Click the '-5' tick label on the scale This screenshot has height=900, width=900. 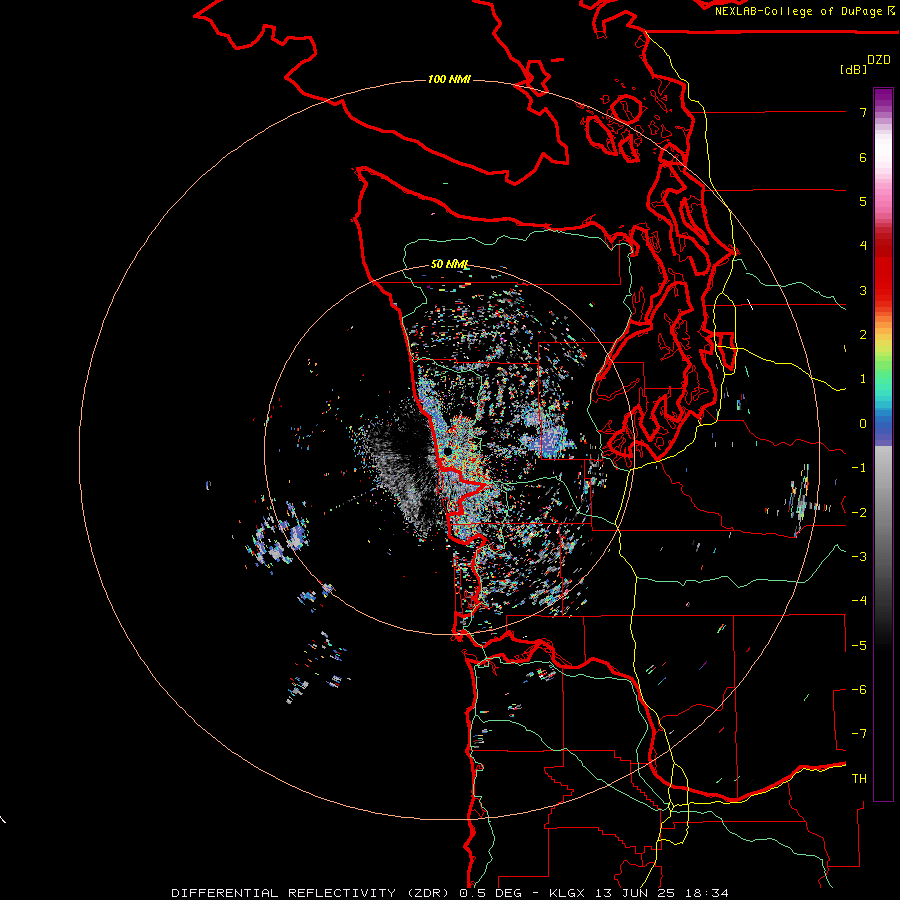coord(859,646)
